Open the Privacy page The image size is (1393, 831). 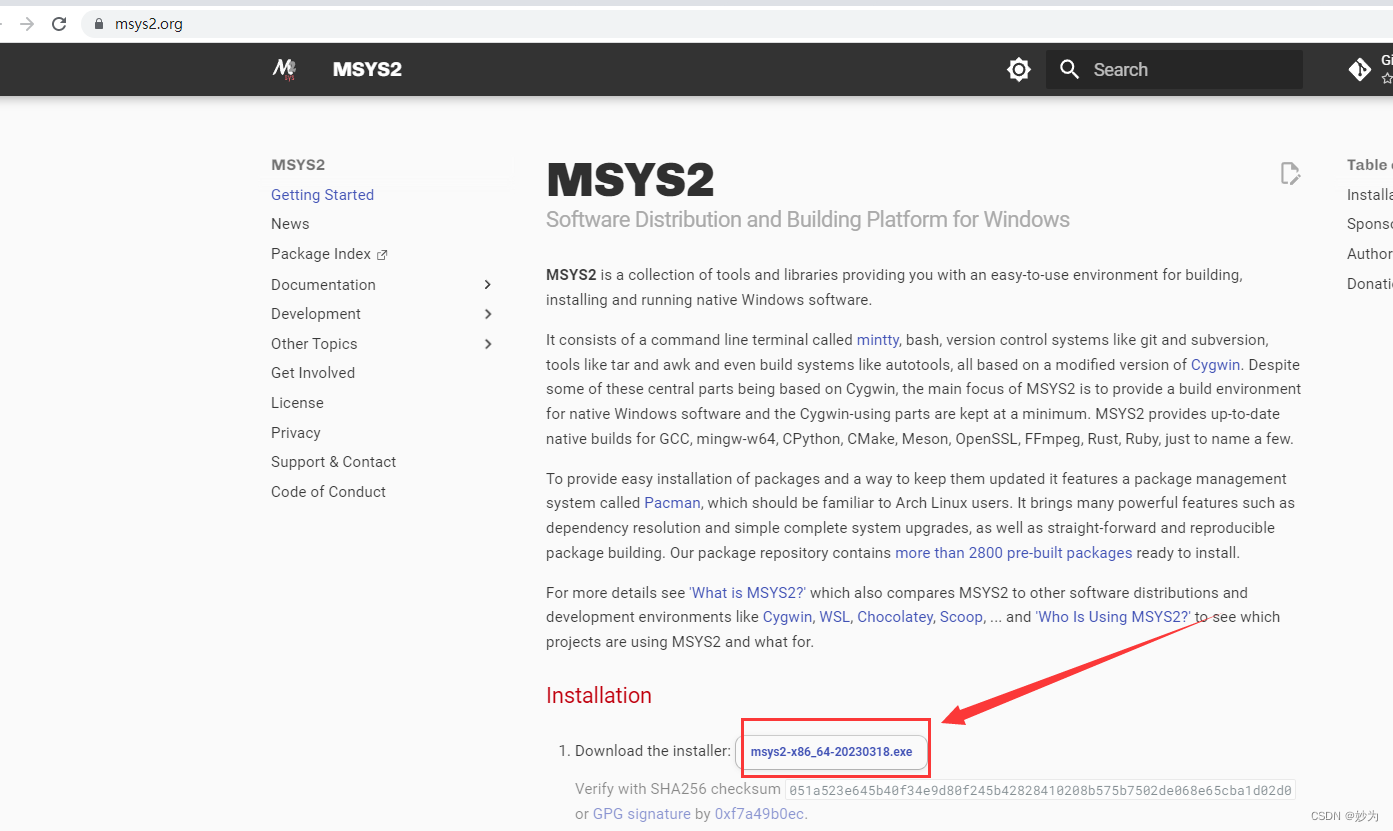pos(296,433)
